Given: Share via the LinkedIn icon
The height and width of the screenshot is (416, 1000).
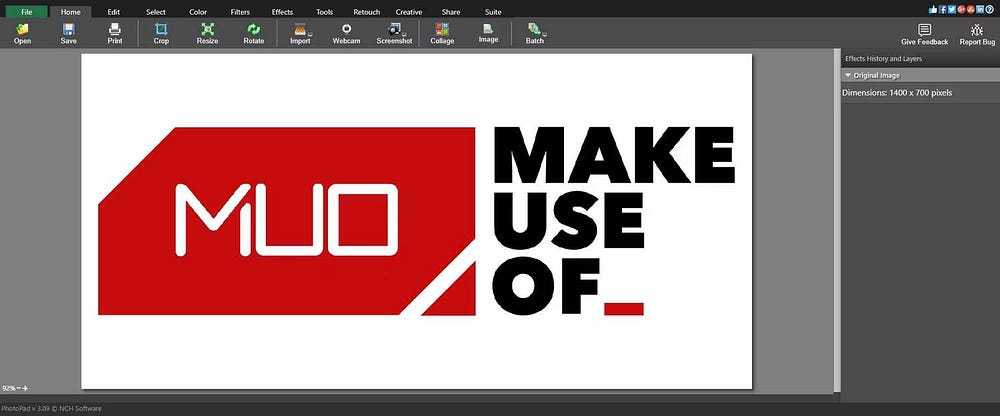Looking at the screenshot, I should click(x=980, y=10).
